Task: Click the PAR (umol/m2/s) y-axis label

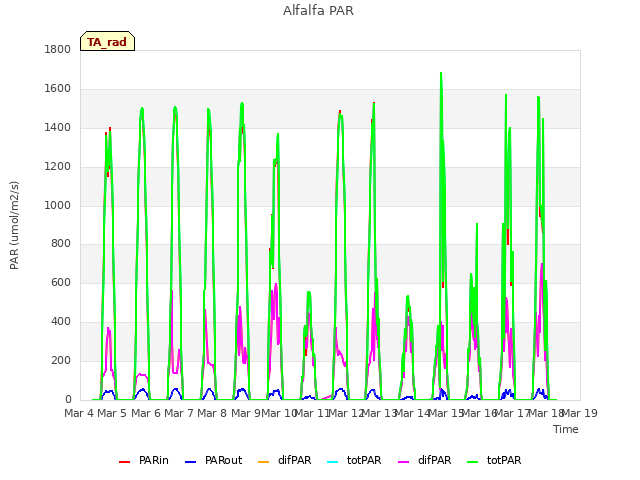Action: (14, 225)
